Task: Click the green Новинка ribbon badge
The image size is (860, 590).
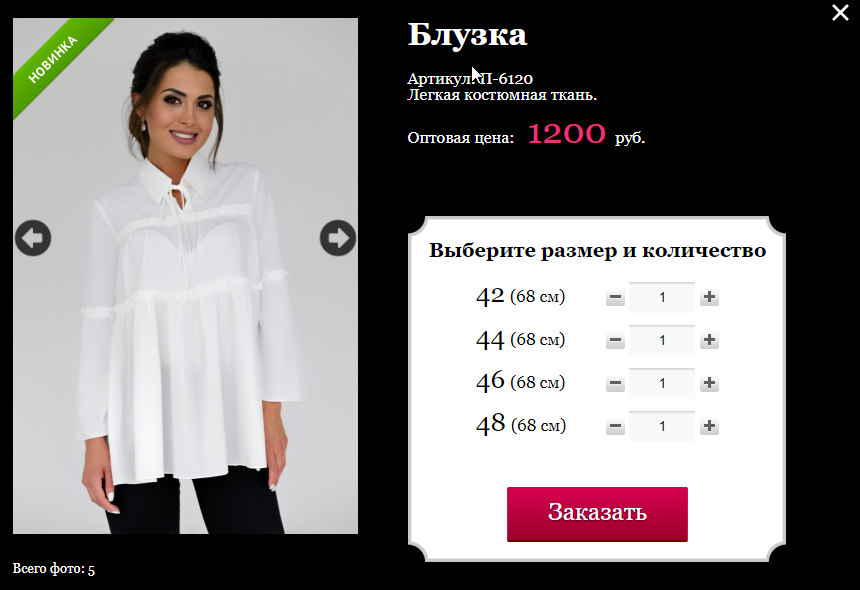Action: [55, 60]
